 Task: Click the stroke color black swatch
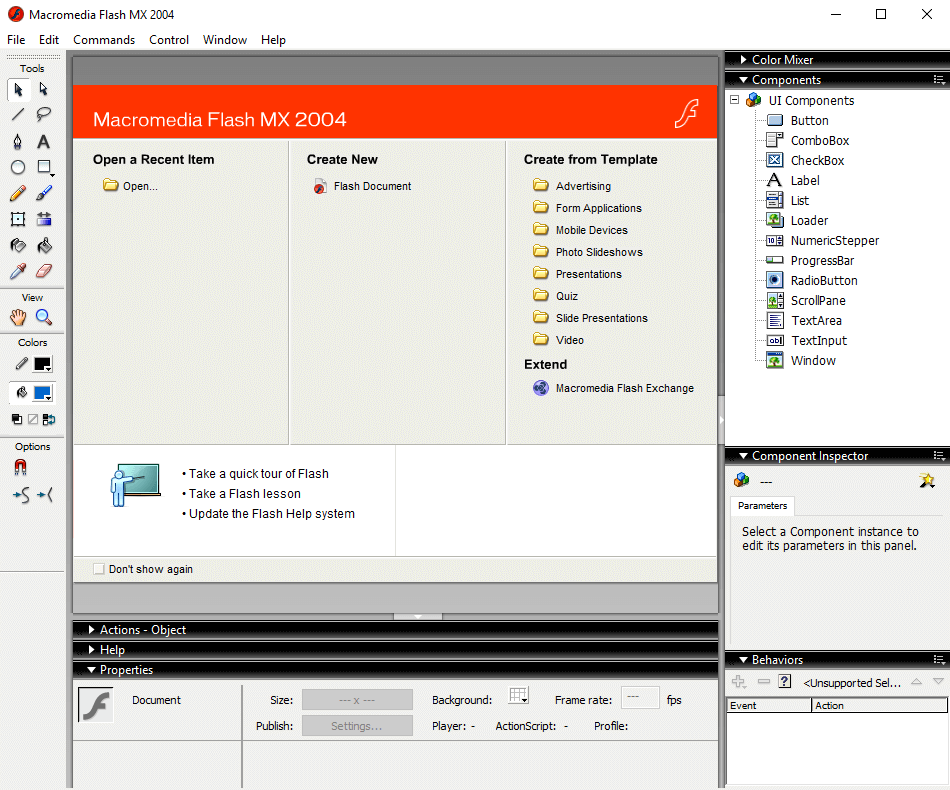point(42,363)
